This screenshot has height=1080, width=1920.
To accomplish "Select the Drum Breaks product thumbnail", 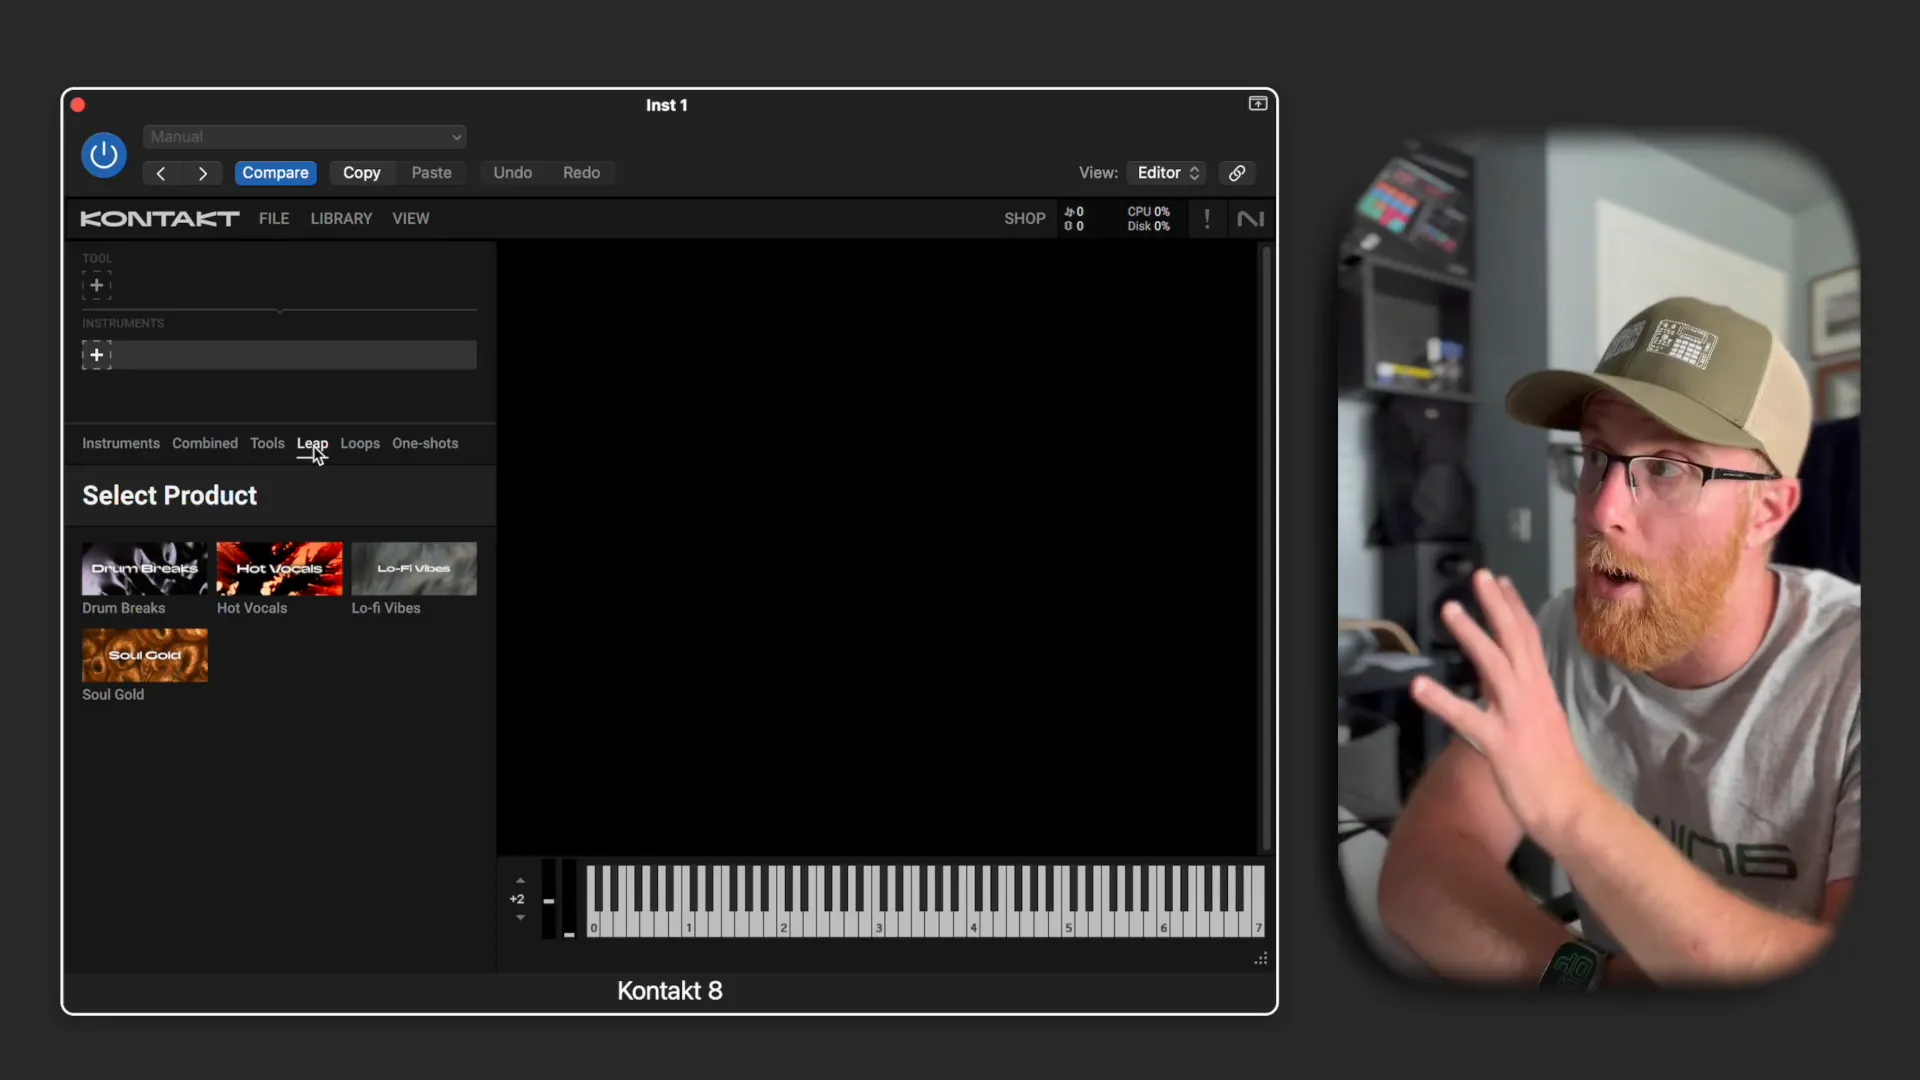I will [x=145, y=569].
